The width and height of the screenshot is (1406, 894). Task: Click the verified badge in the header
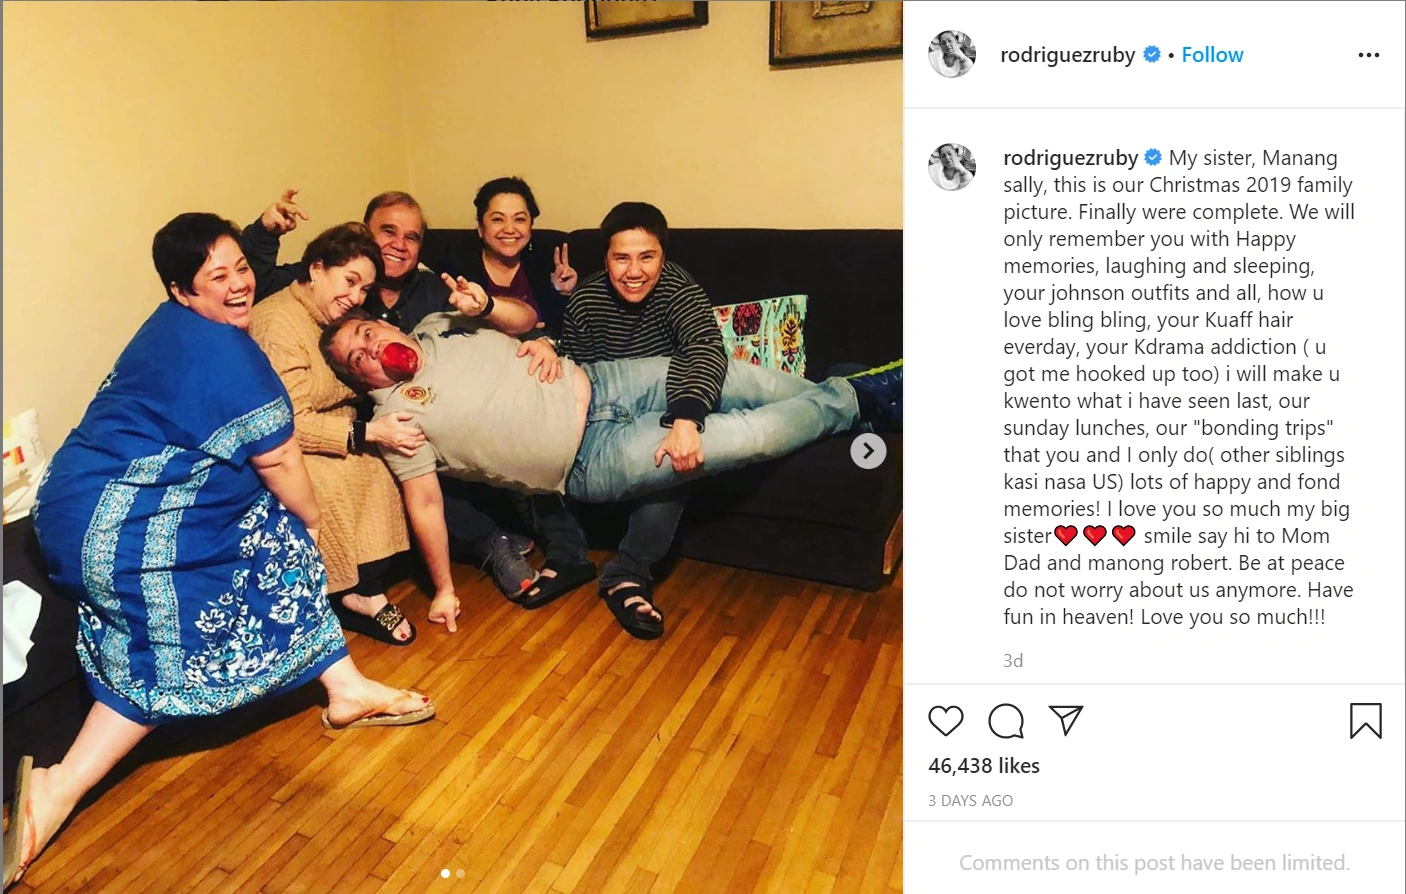click(x=1152, y=54)
